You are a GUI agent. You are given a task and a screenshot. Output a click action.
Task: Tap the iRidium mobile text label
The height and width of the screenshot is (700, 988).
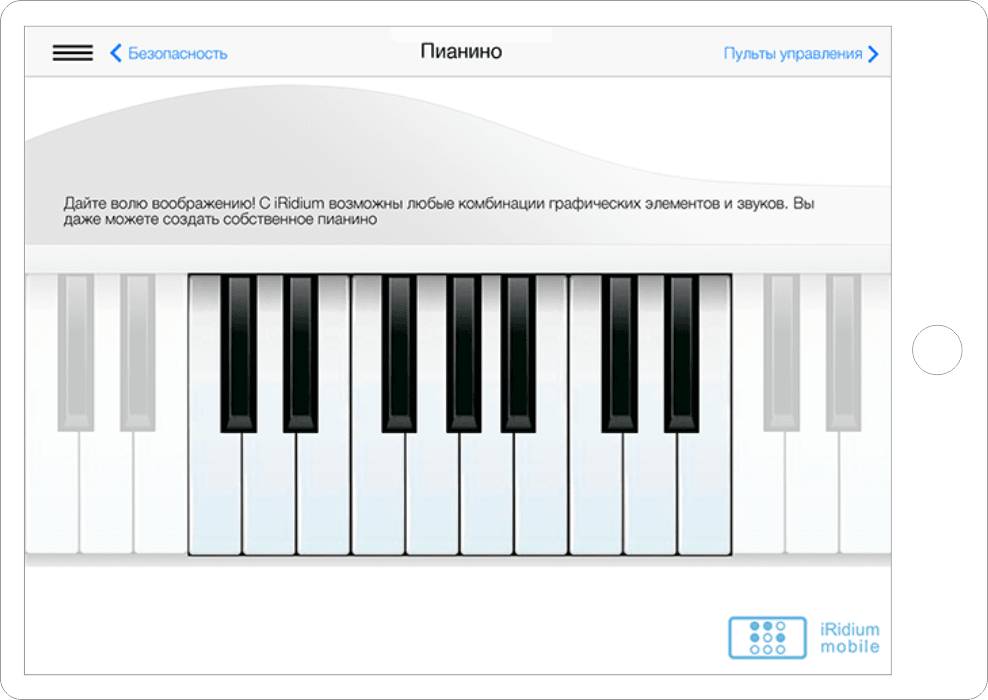pos(849,638)
